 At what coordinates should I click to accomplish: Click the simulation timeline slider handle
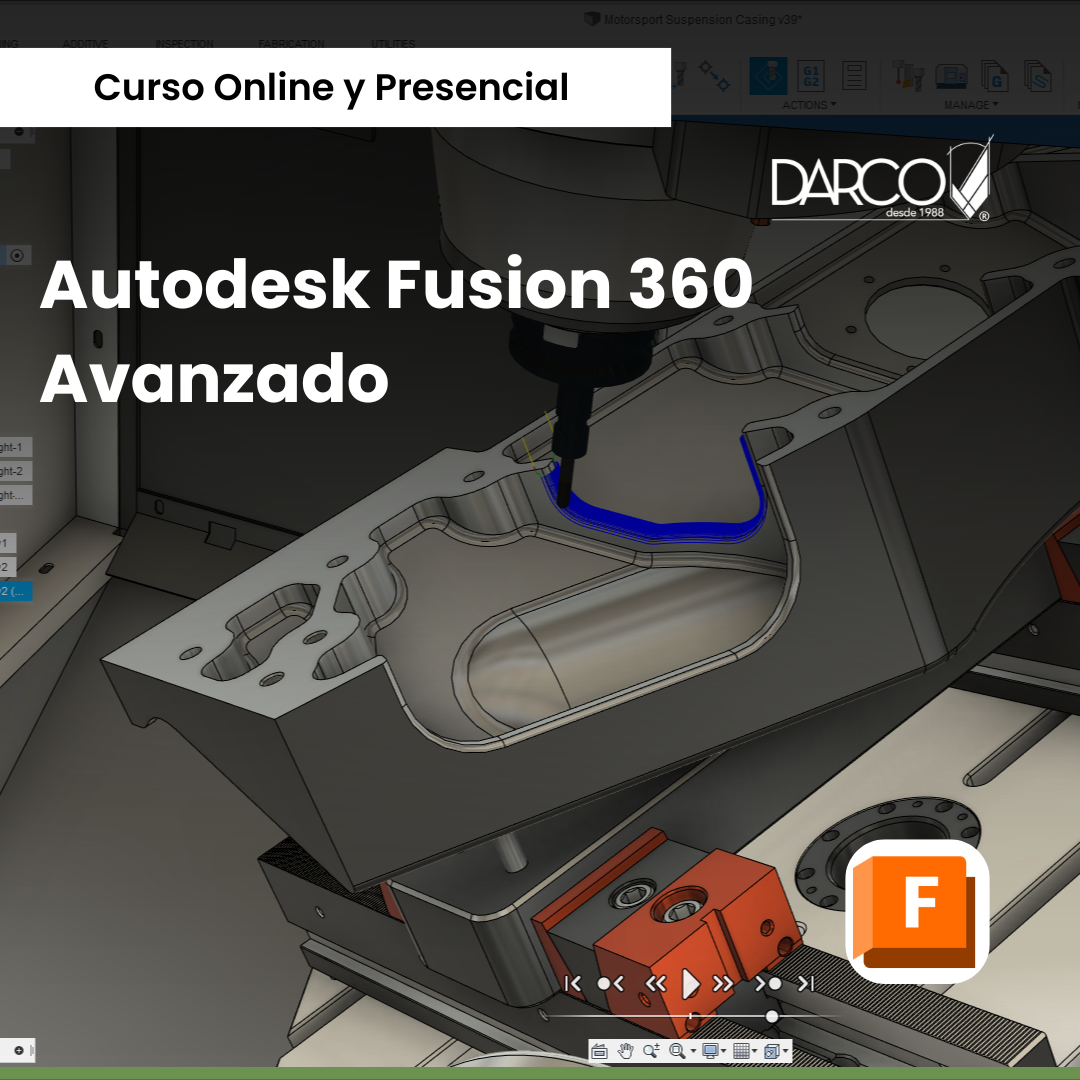pos(772,1016)
